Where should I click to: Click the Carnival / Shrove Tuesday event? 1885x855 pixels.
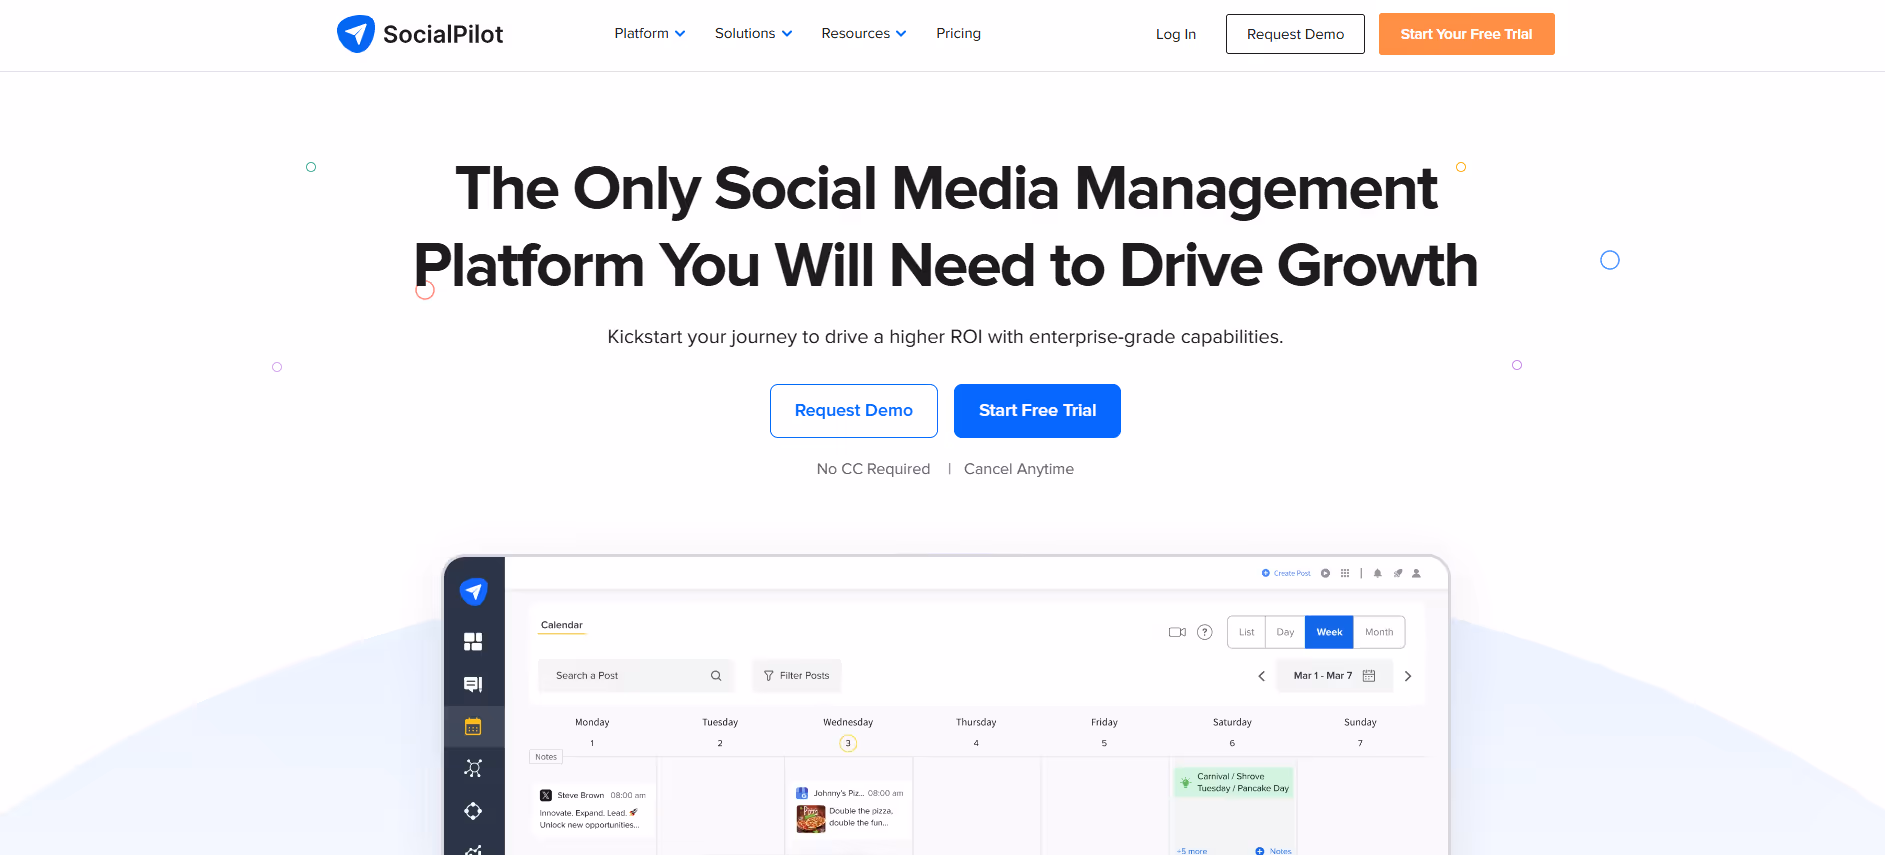(x=1233, y=782)
